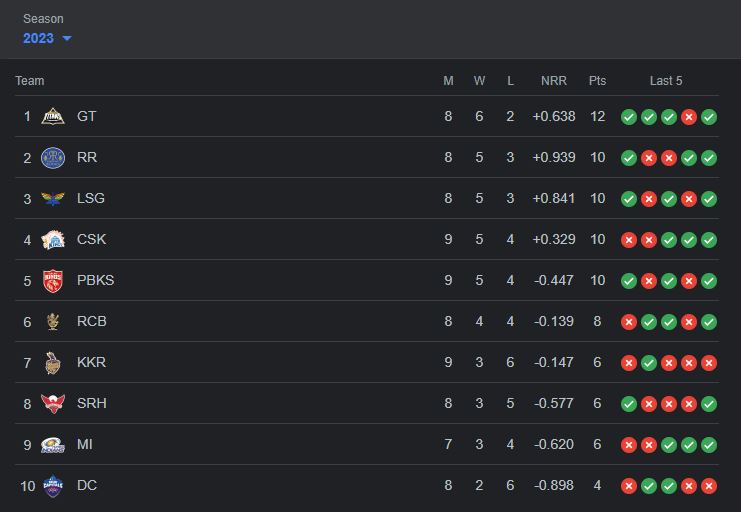The image size is (741, 512).
Task: Click the Last 5 column header
Action: pos(666,81)
